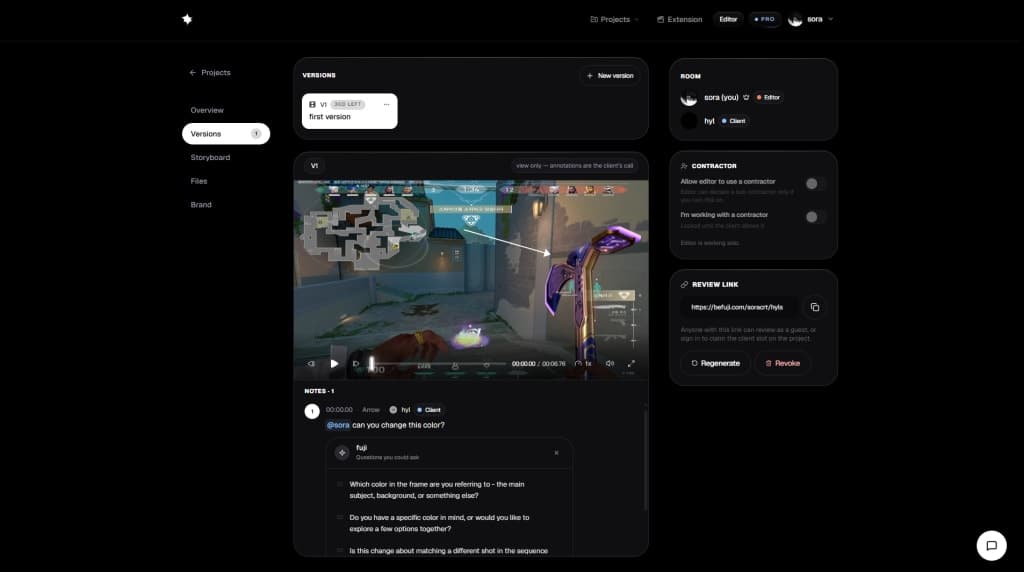Click the note number 1 marker
Screen dimensions: 1024x572
pos(312,411)
